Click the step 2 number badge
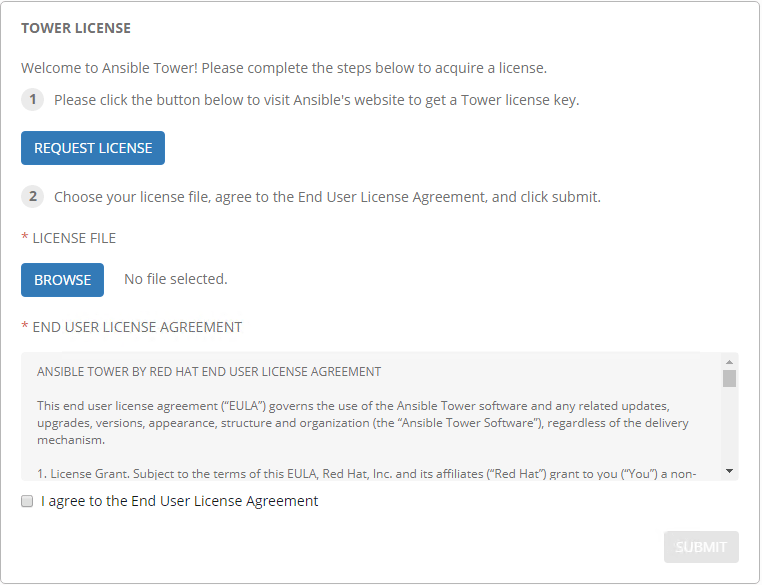Viewport: 762px width, 585px height. tap(33, 197)
